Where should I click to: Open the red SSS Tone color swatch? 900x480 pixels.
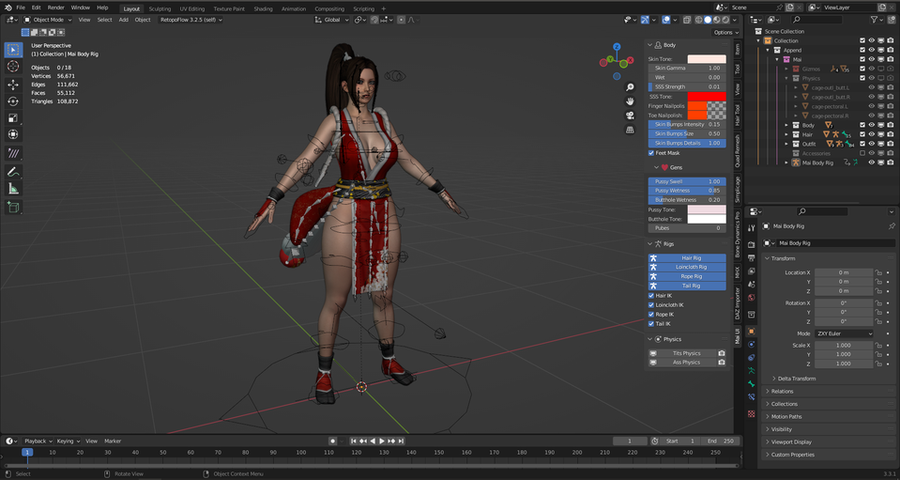(x=707, y=96)
